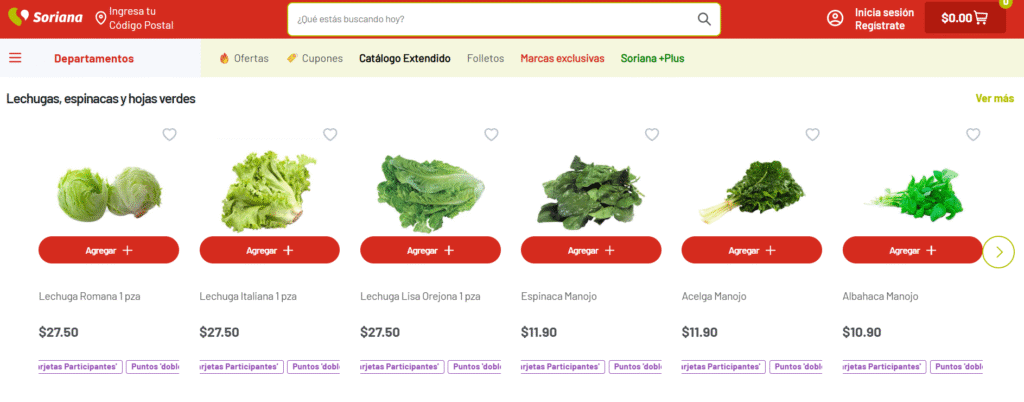
Task: Click the next arrow of the product carousel
Action: [998, 251]
